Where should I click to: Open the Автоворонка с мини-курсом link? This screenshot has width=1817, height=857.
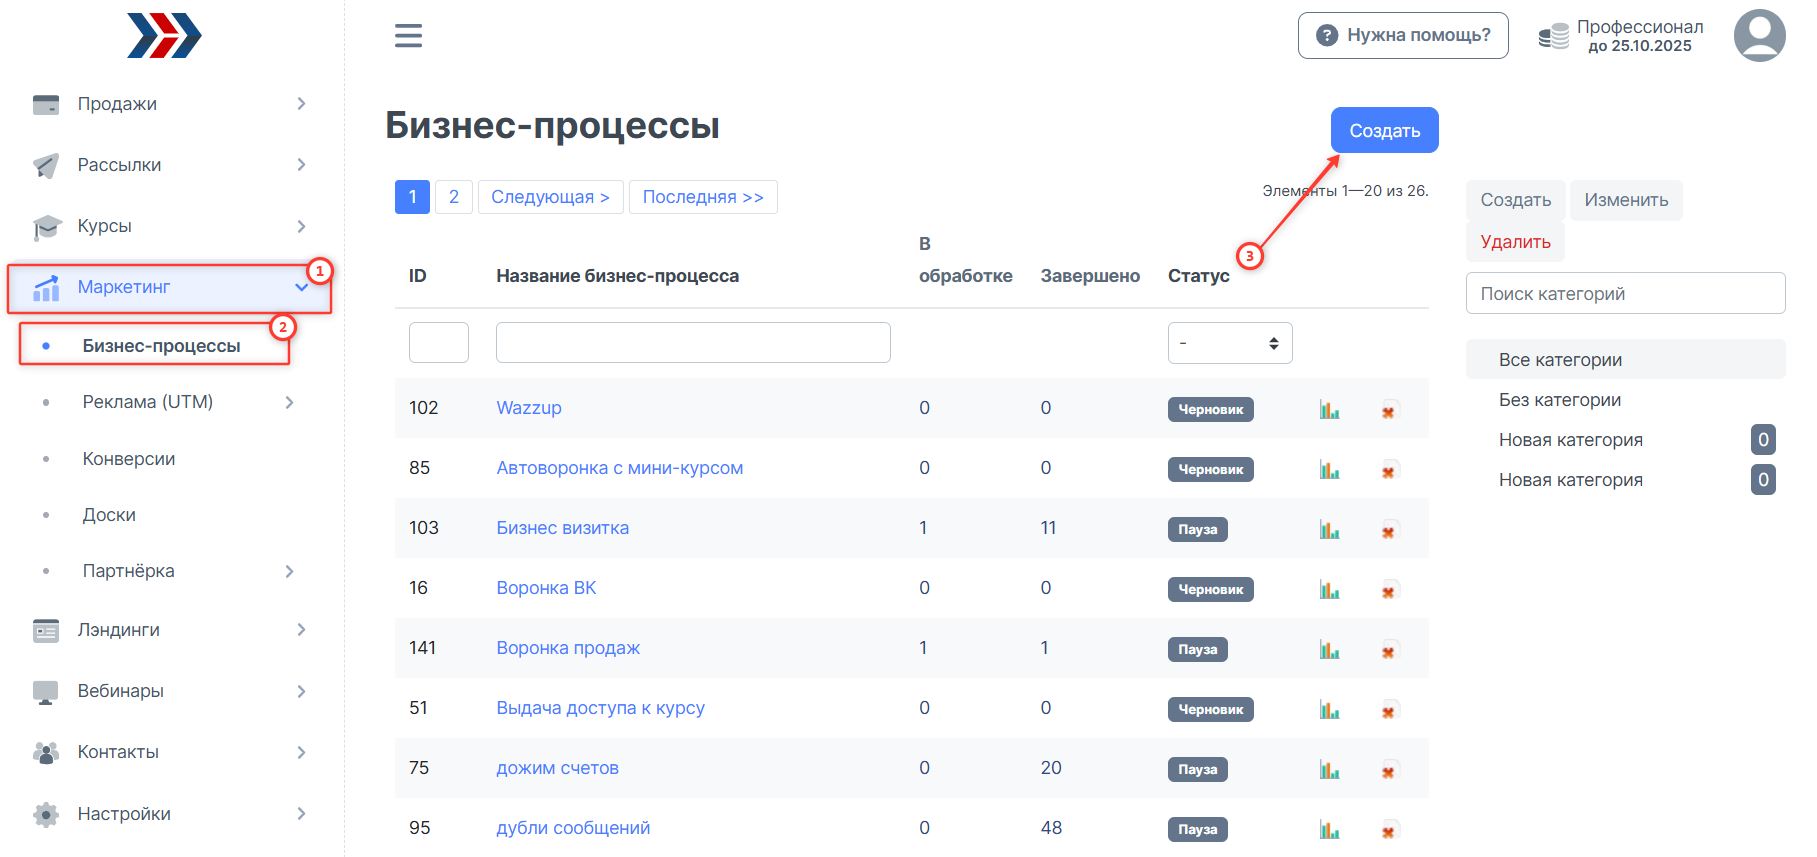tap(619, 468)
